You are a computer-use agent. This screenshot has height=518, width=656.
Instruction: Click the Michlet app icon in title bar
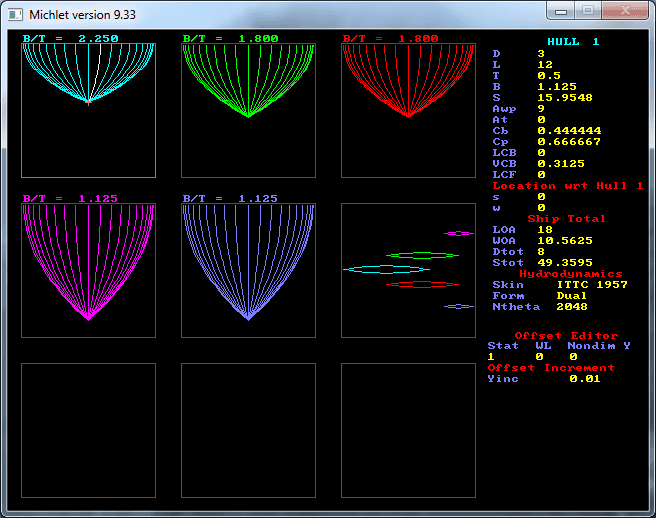(x=15, y=15)
